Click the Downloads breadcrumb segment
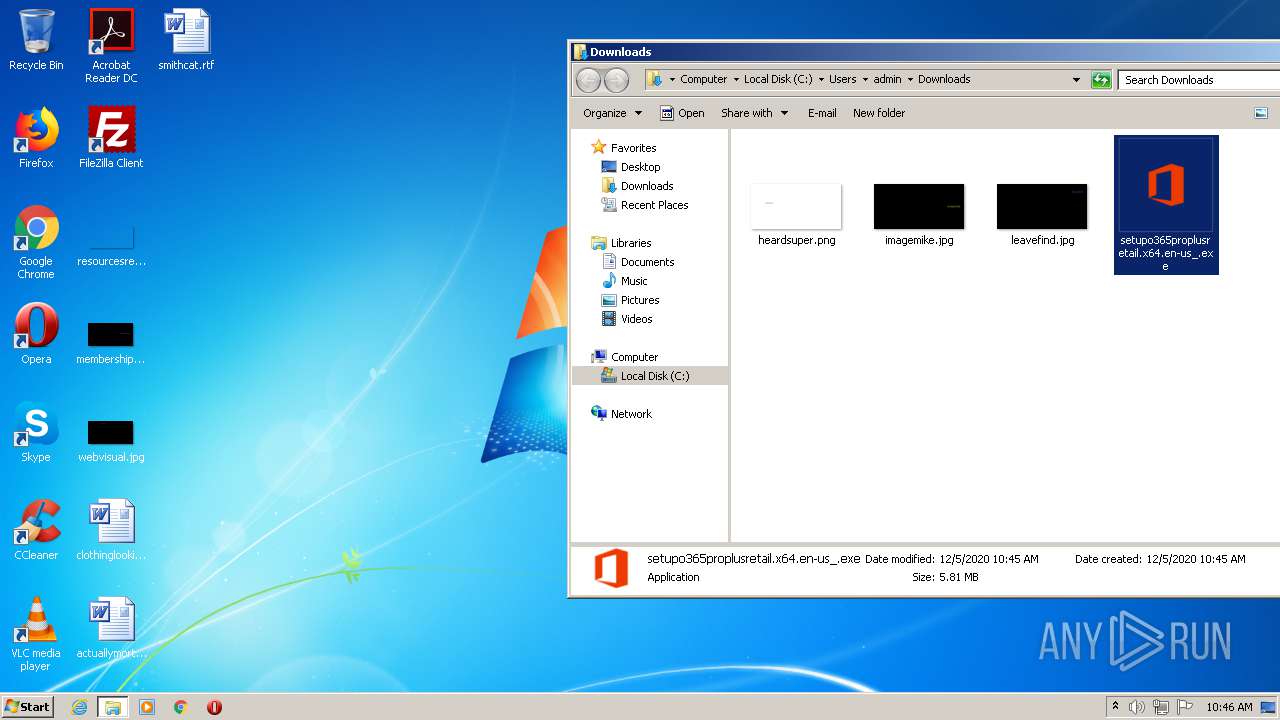The image size is (1280, 720). (x=944, y=80)
